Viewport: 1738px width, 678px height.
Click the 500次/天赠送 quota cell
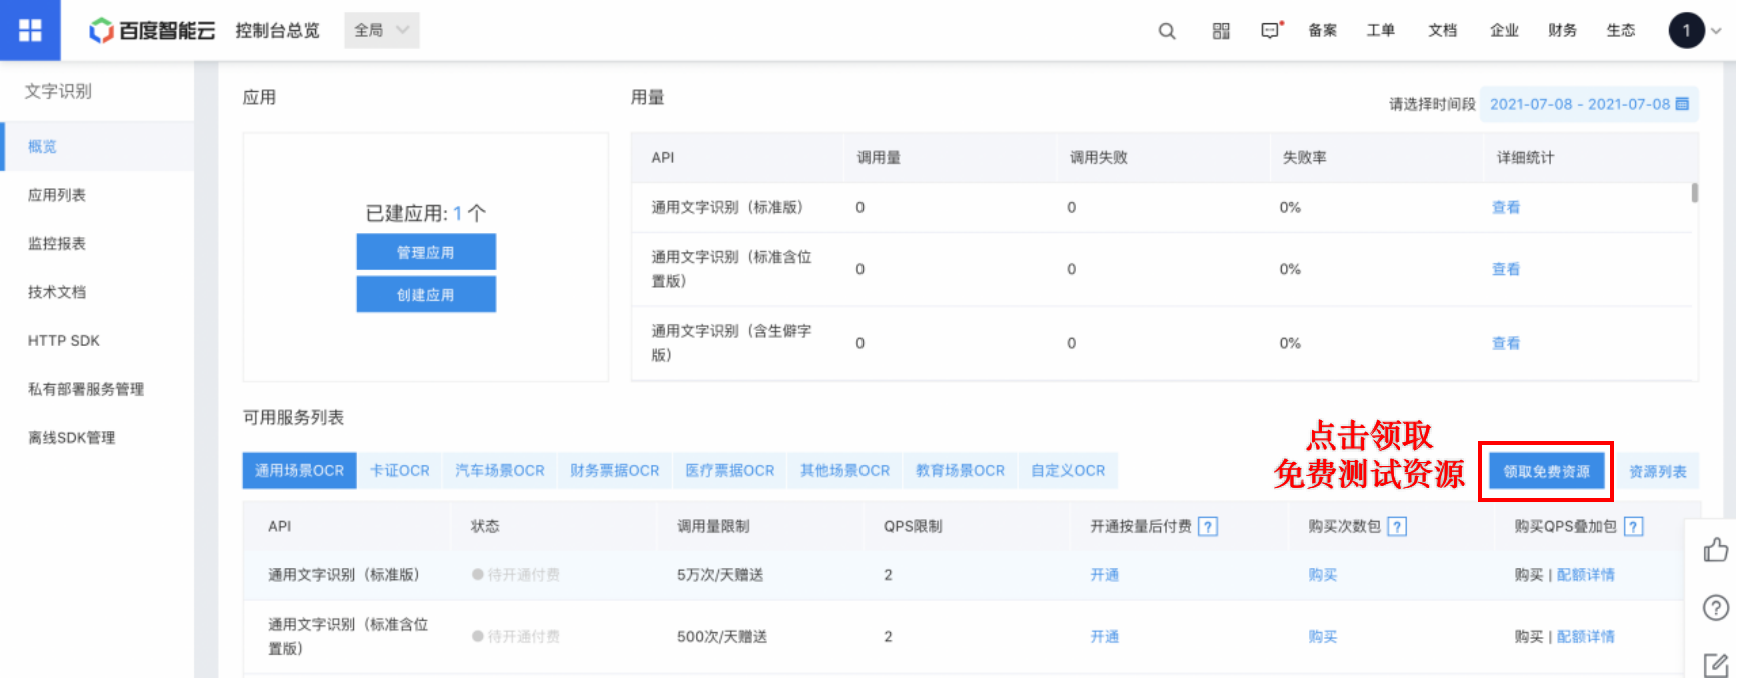point(722,637)
